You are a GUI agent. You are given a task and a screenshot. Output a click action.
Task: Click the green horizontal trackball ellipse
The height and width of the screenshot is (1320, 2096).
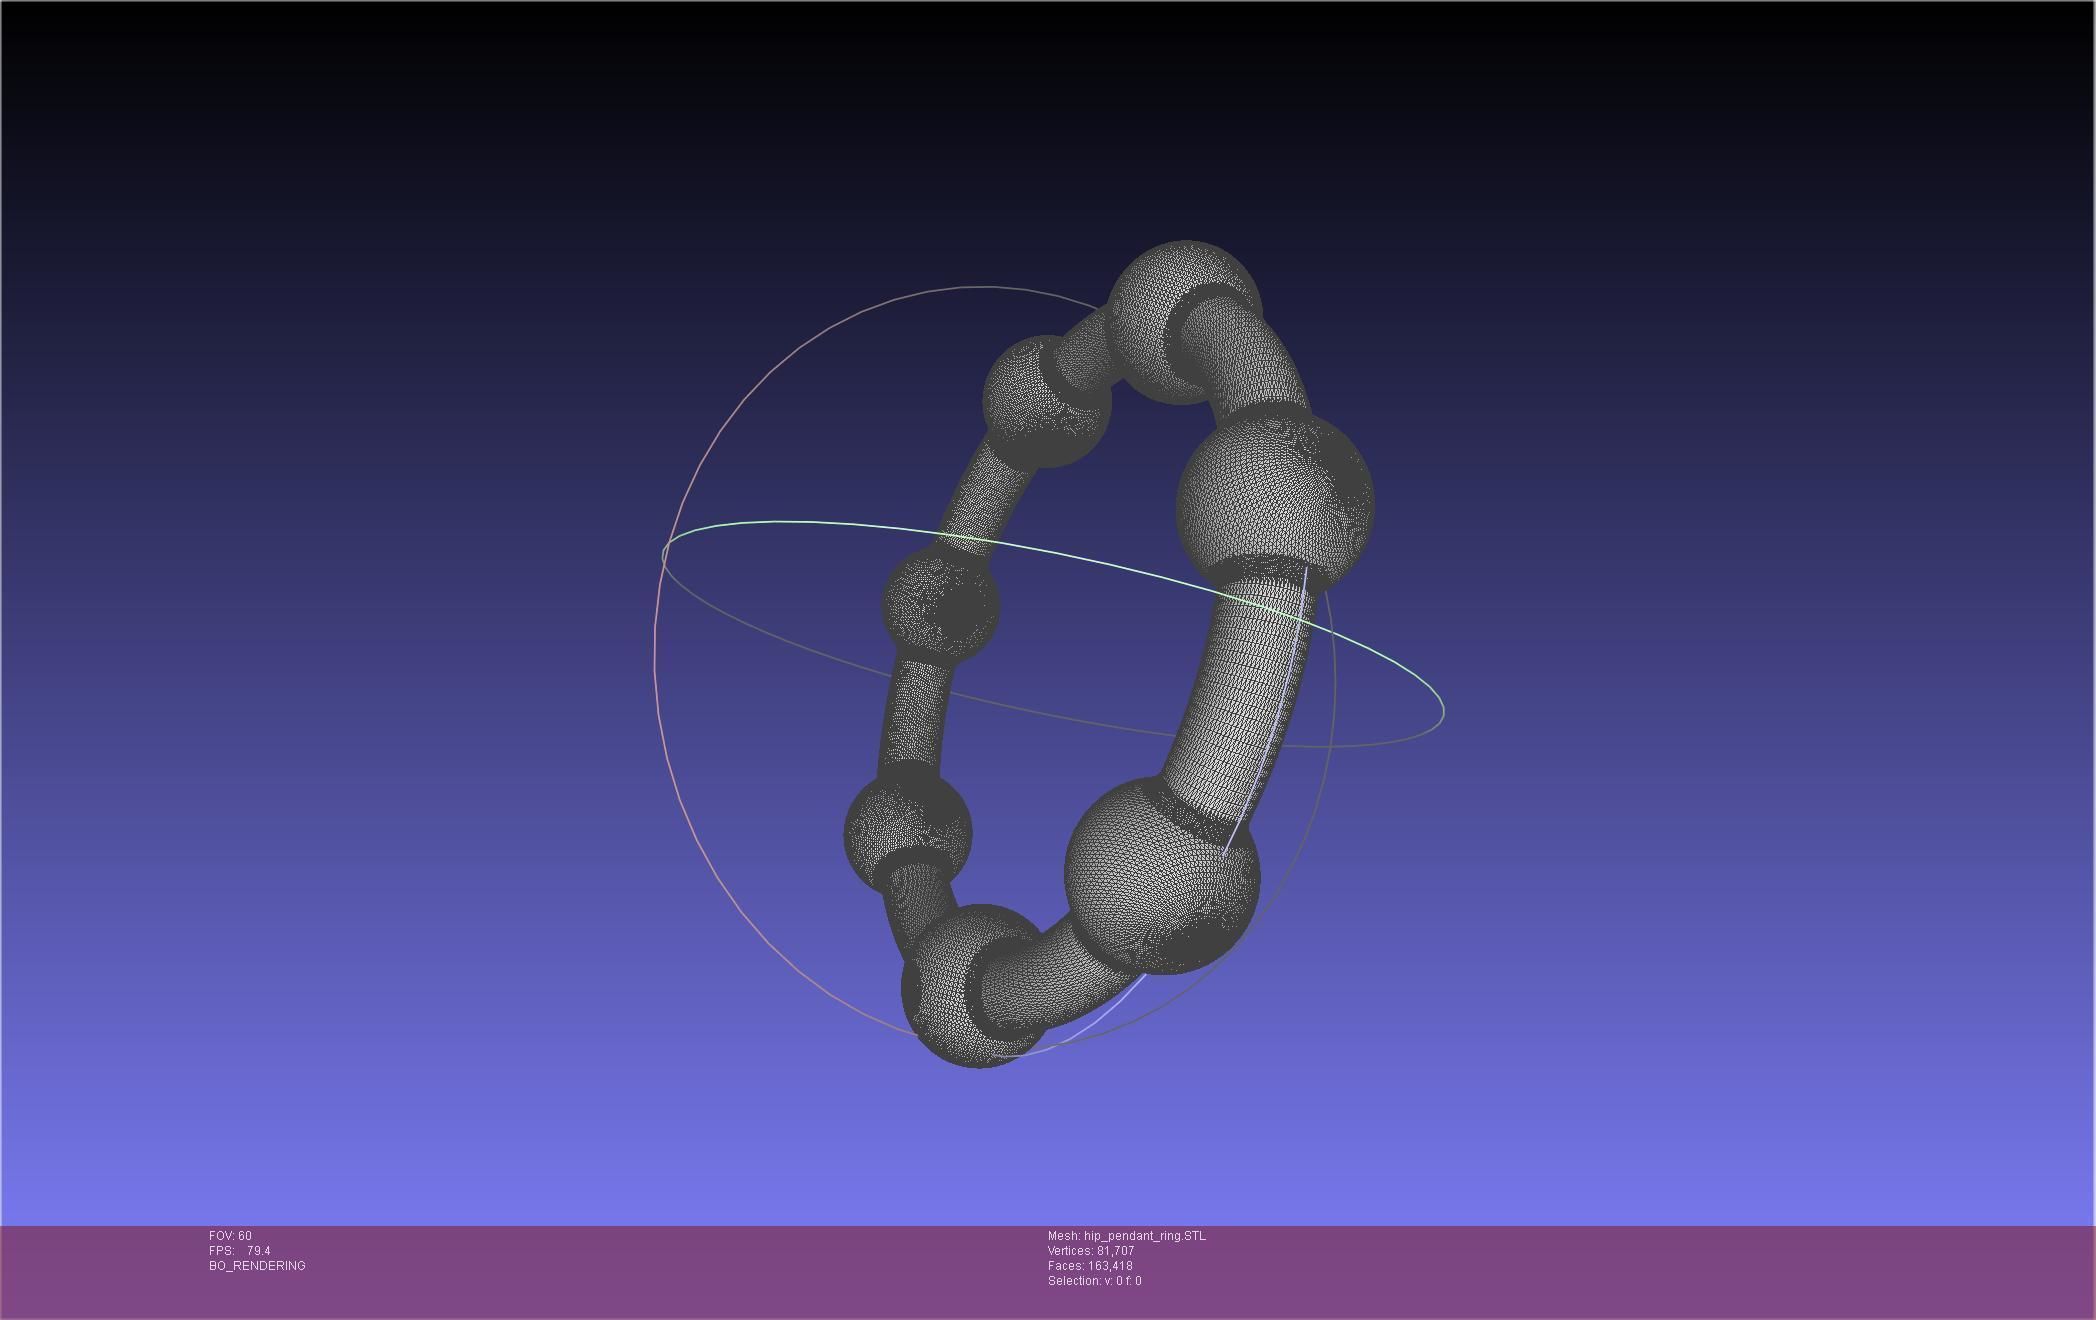point(800,522)
